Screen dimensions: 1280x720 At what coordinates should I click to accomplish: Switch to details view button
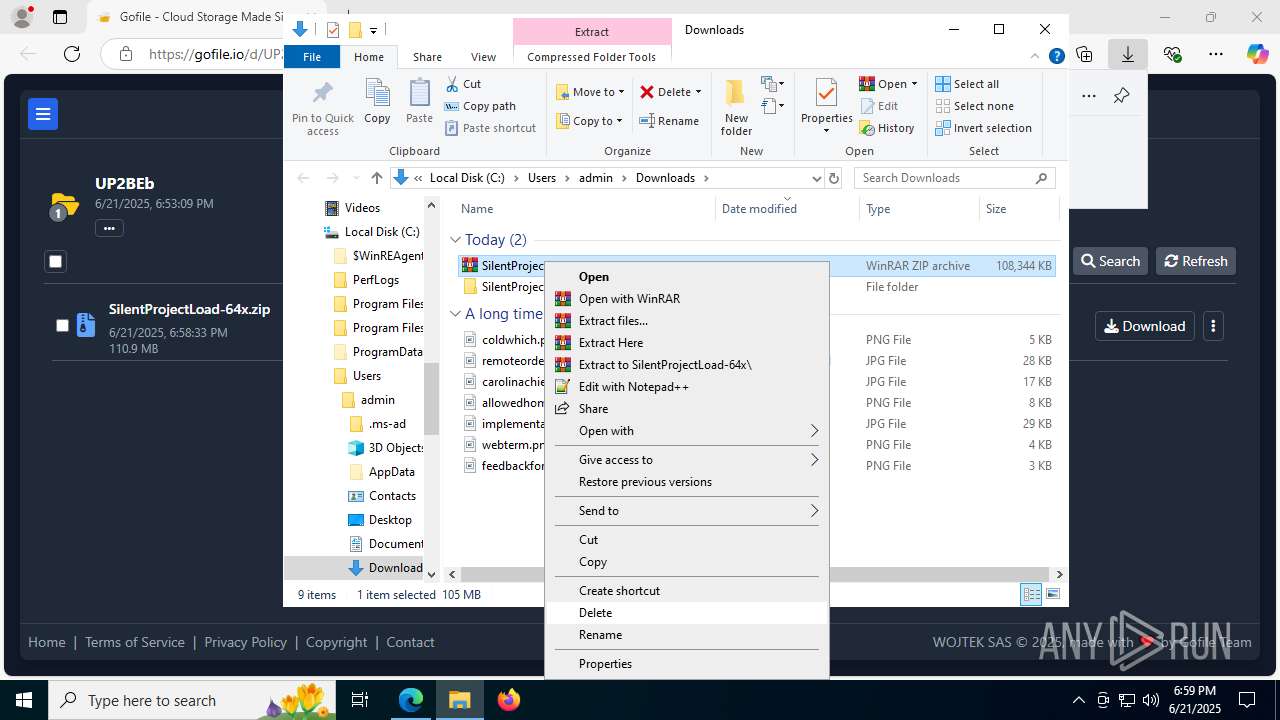[x=1031, y=595]
